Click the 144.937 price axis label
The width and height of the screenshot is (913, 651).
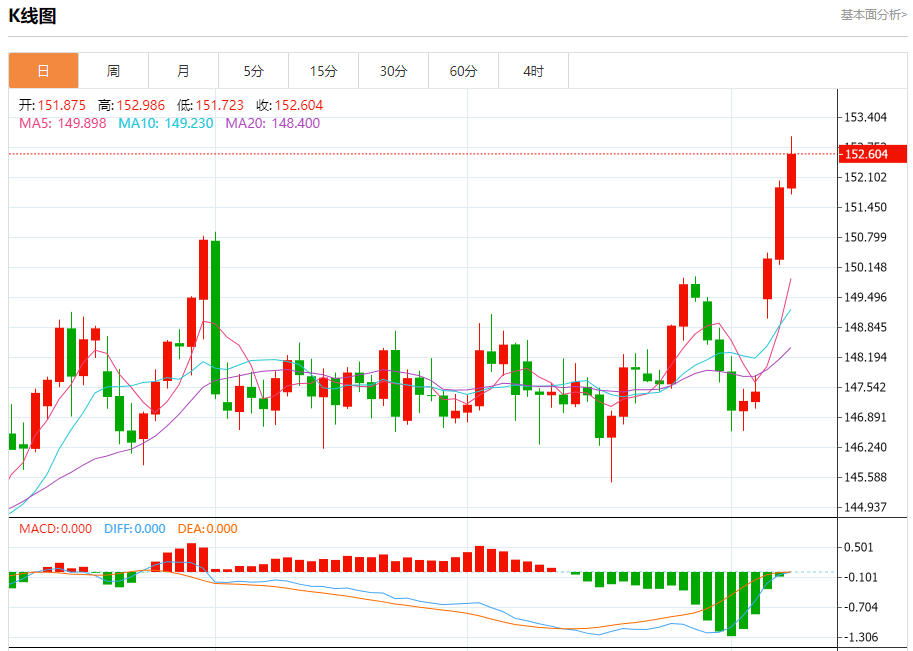pyautogui.click(x=866, y=507)
